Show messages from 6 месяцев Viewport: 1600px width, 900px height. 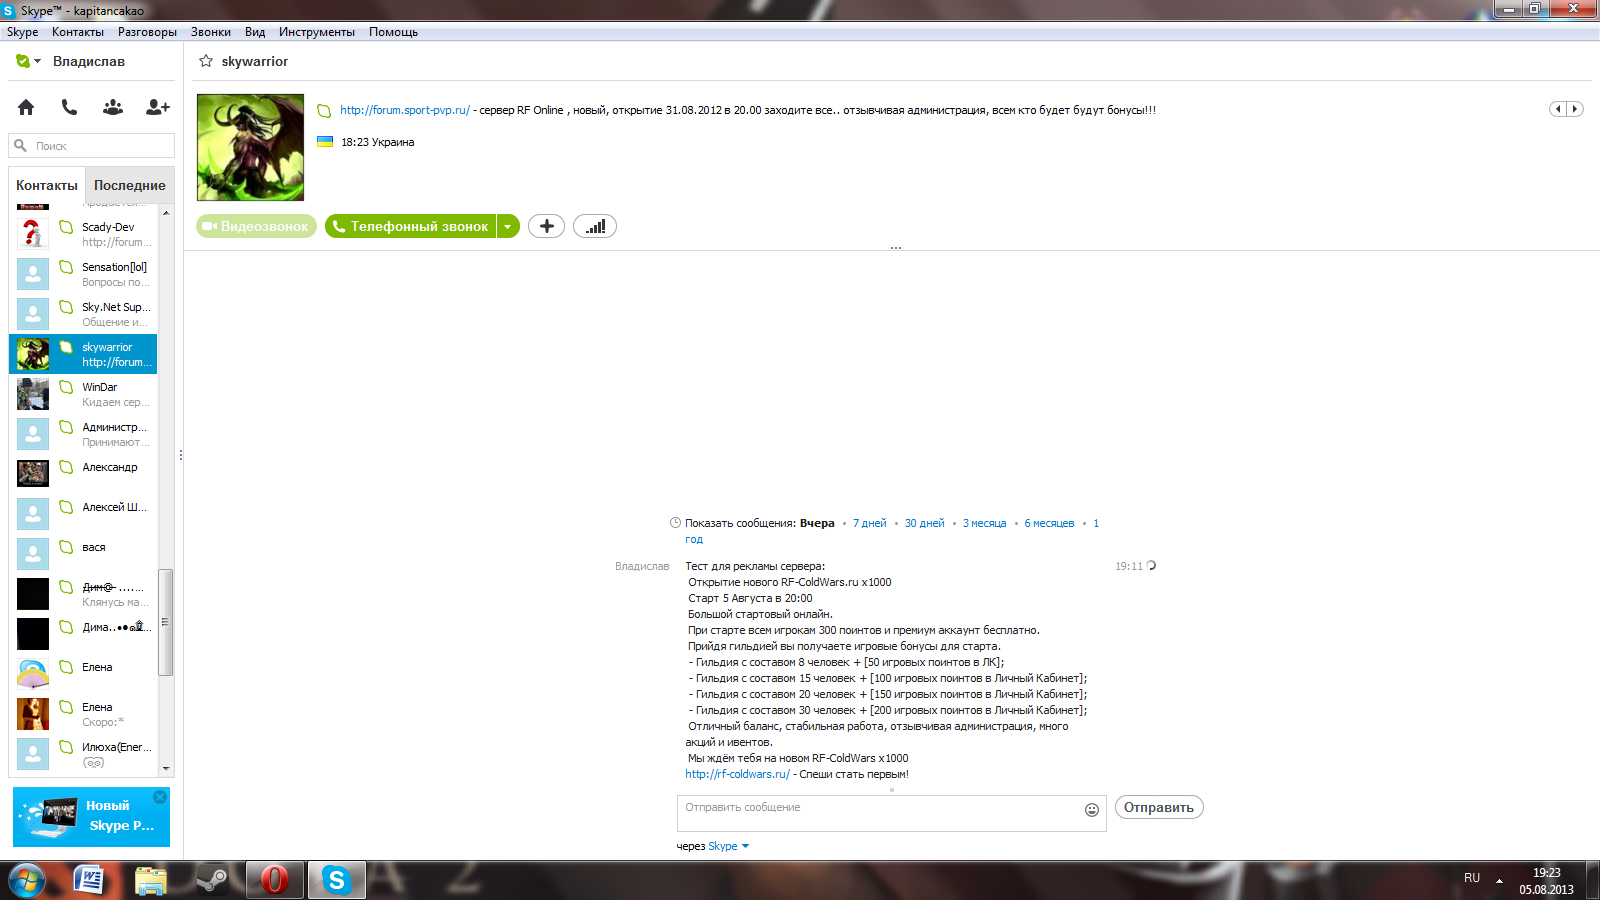point(1049,523)
